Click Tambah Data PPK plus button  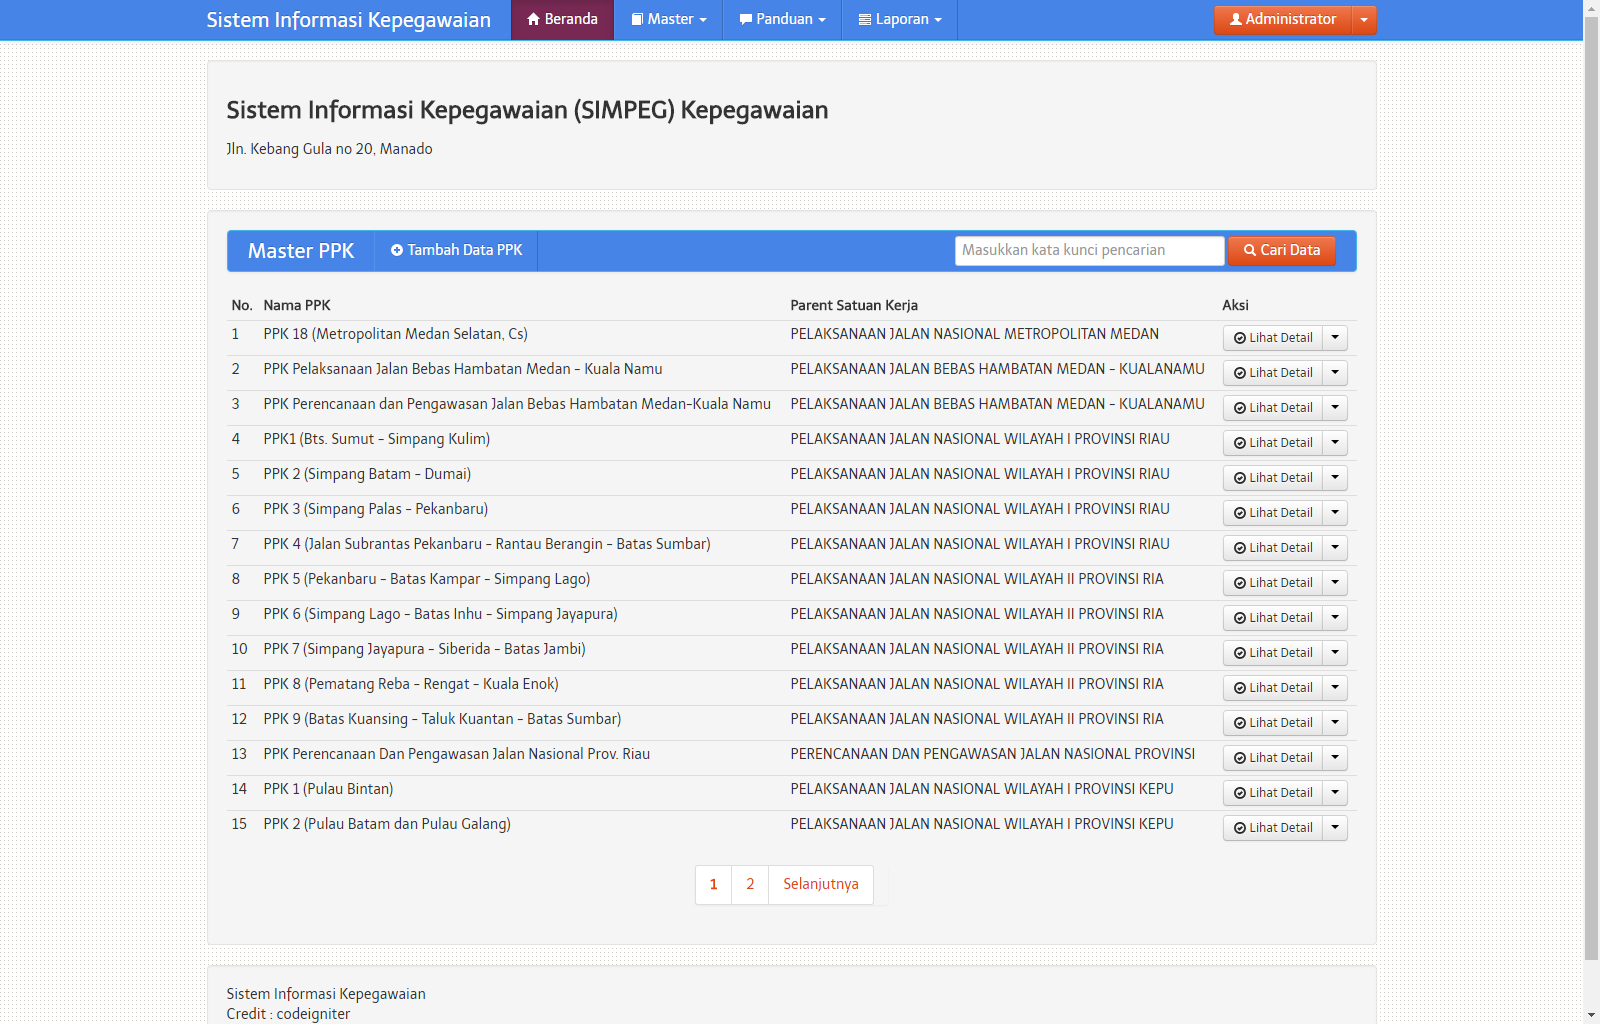click(456, 251)
